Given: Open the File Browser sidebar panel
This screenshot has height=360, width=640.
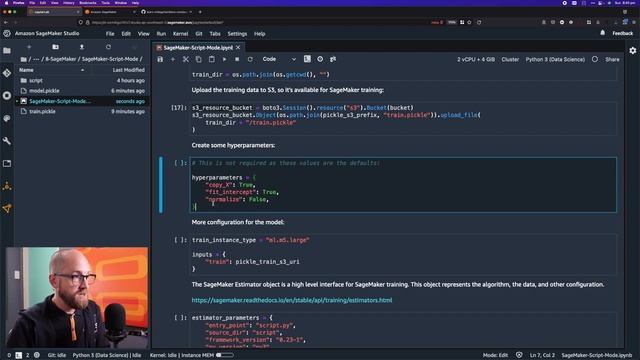Looking at the screenshot, I should click(7, 51).
